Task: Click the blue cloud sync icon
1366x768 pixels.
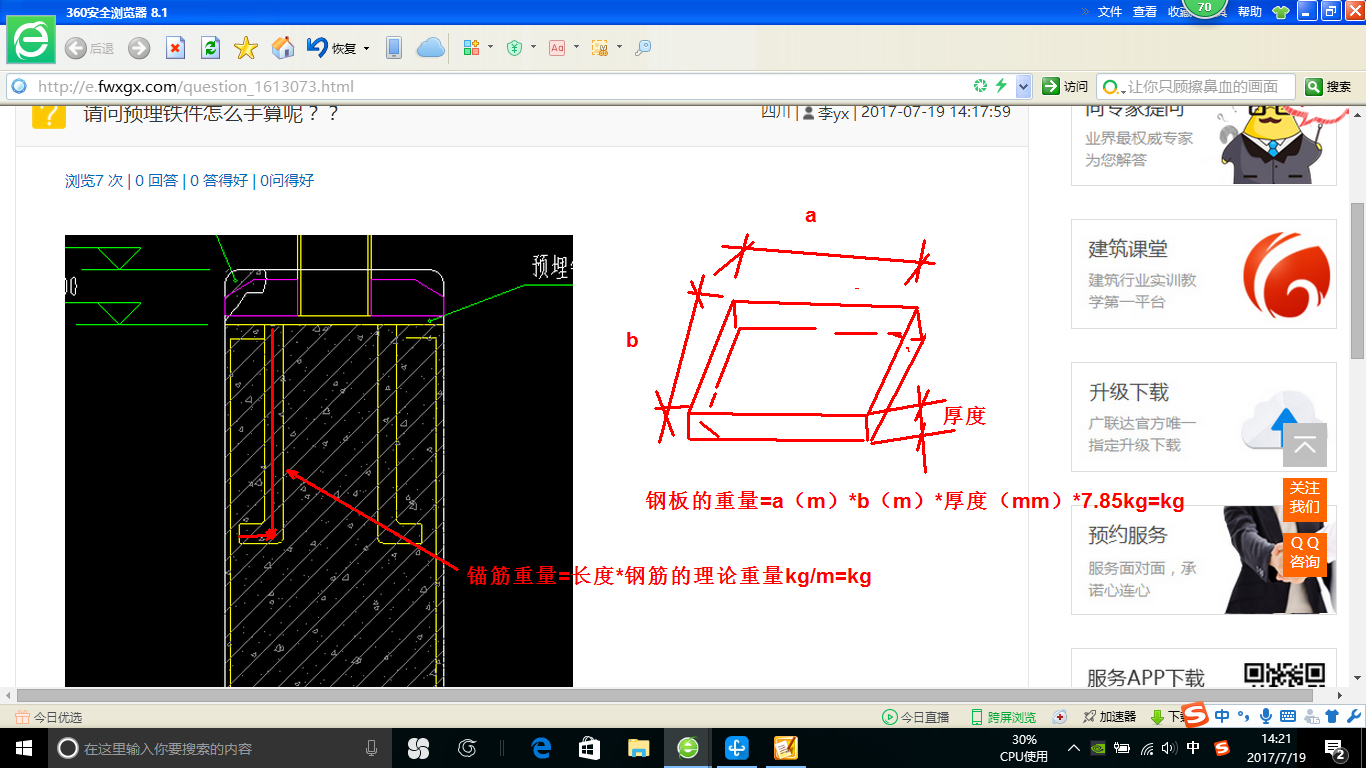Action: pos(430,48)
